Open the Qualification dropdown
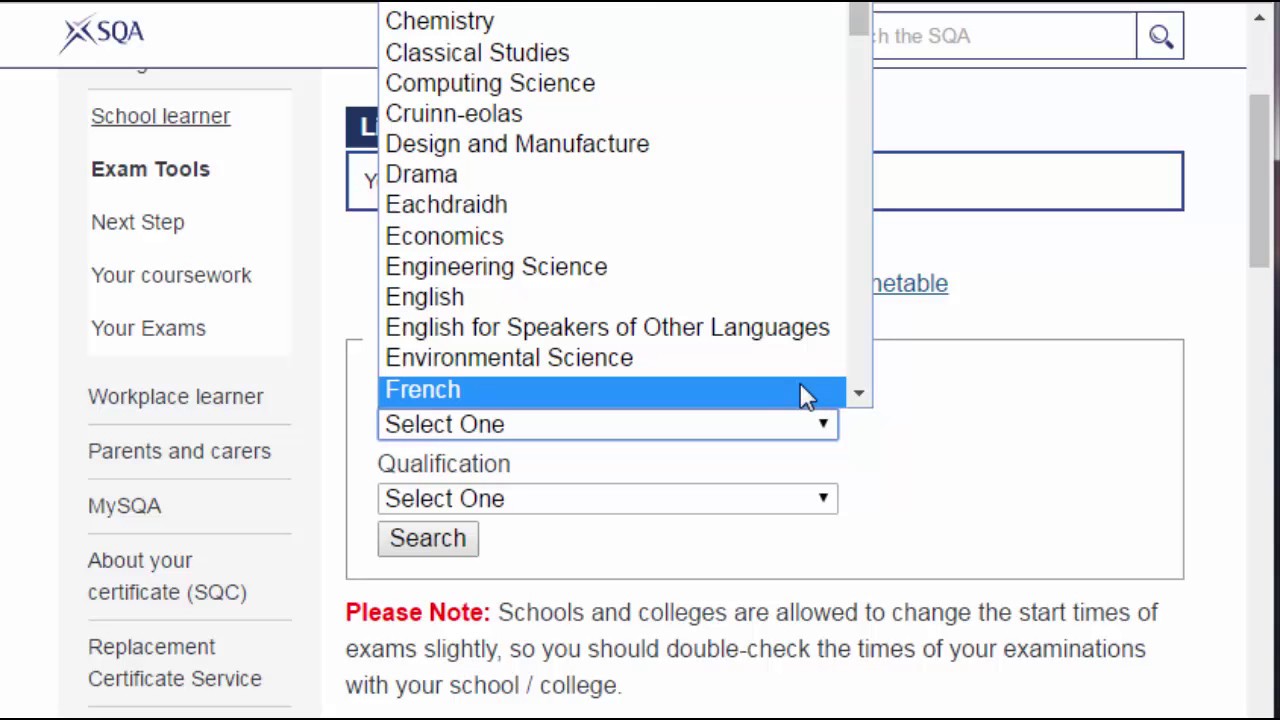Screen dimensions: 1280x720 (607, 499)
